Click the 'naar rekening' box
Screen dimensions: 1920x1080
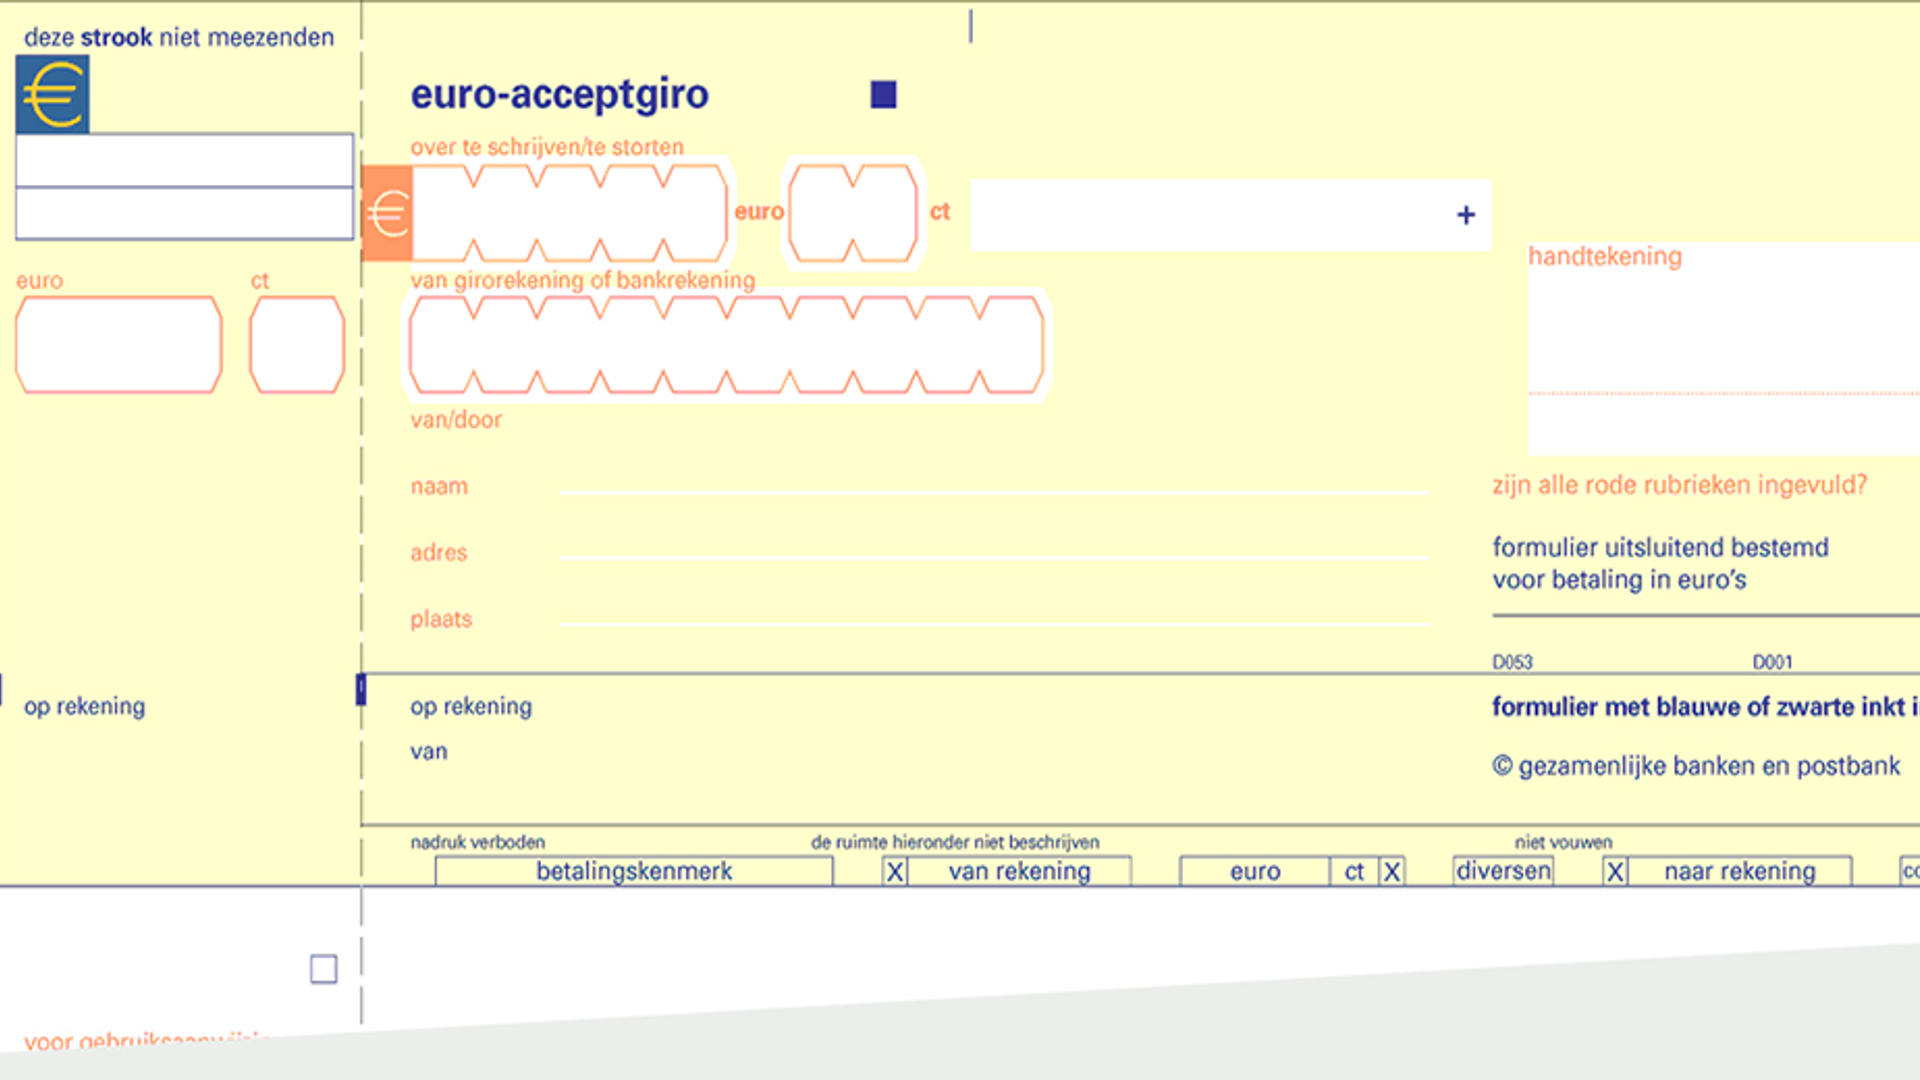pyautogui.click(x=1740, y=872)
